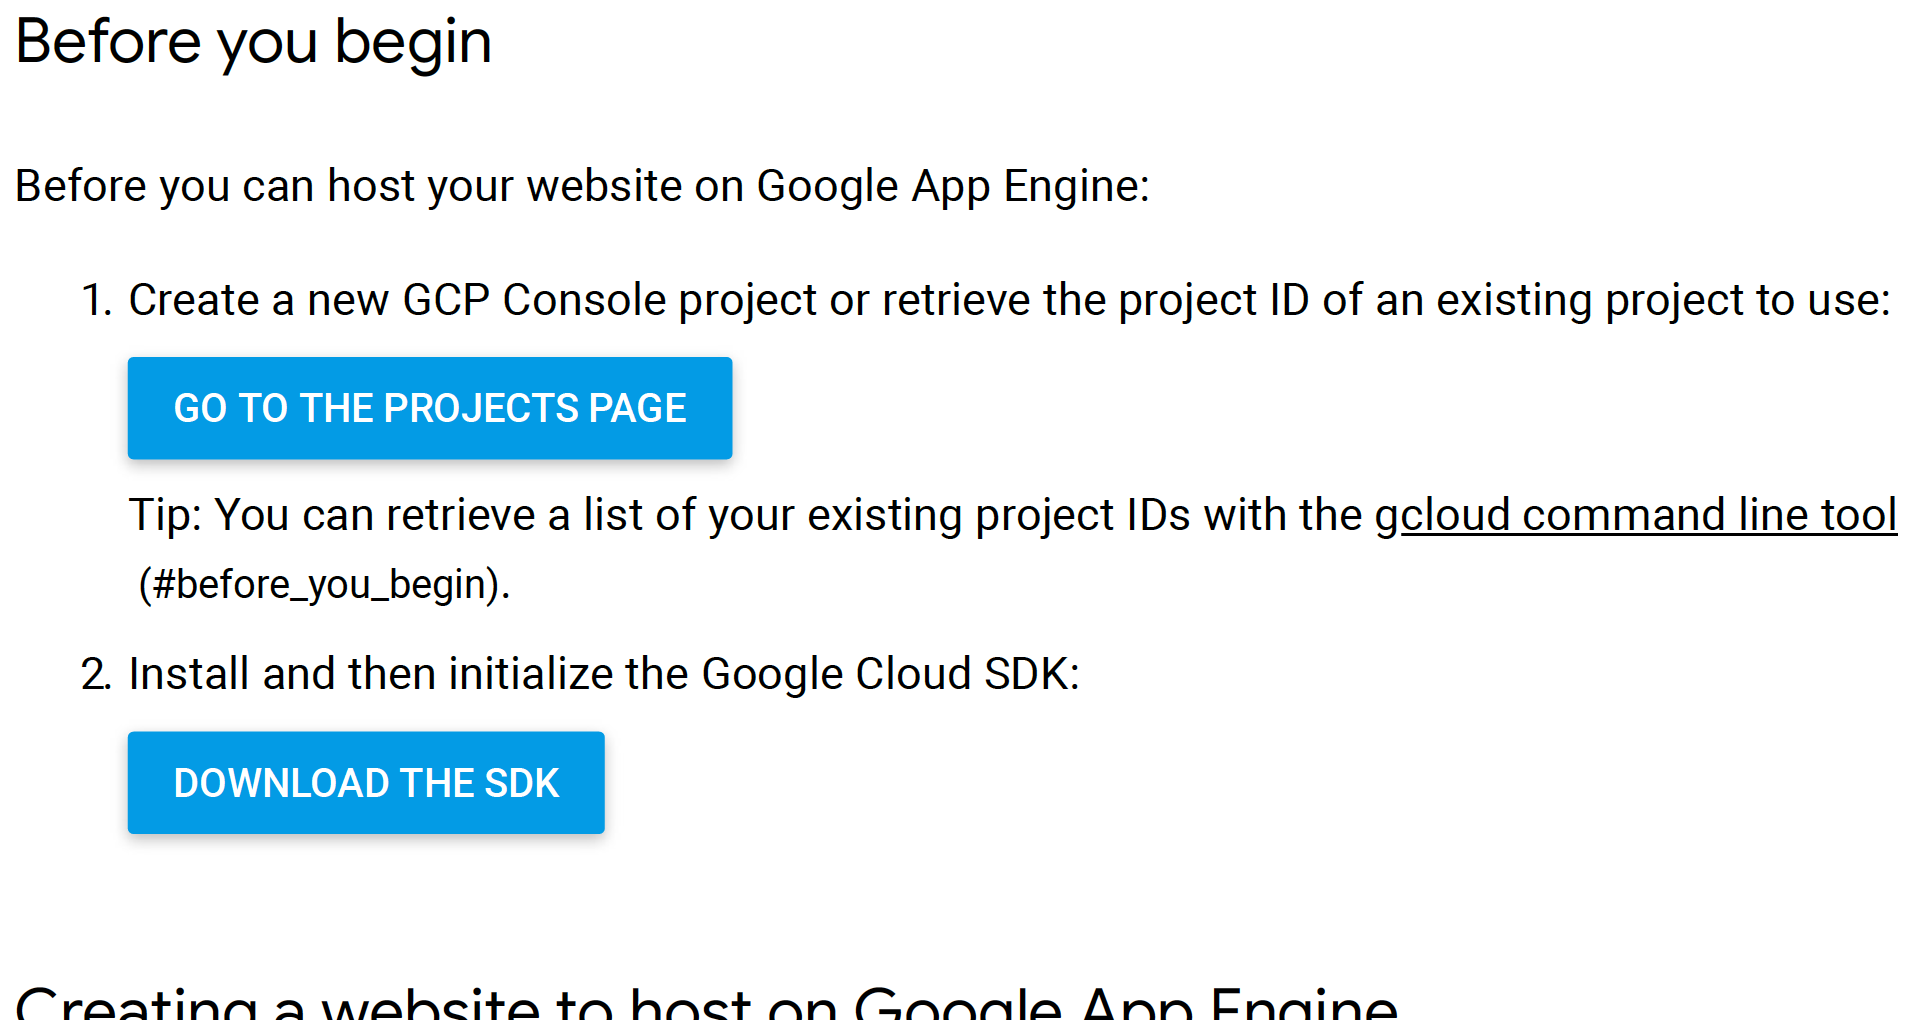Click list number 1 marker
The height and width of the screenshot is (1020, 1916).
97,300
